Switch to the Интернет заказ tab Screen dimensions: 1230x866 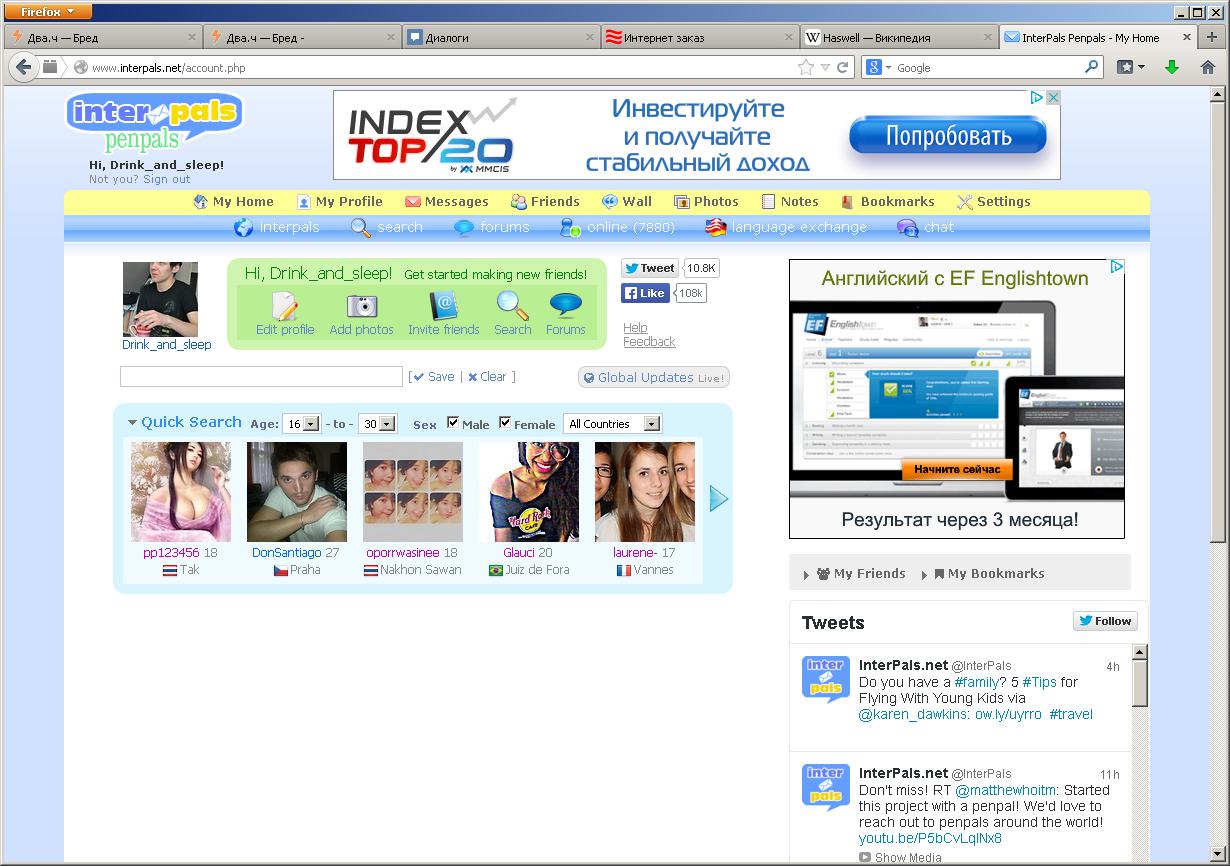pos(700,38)
